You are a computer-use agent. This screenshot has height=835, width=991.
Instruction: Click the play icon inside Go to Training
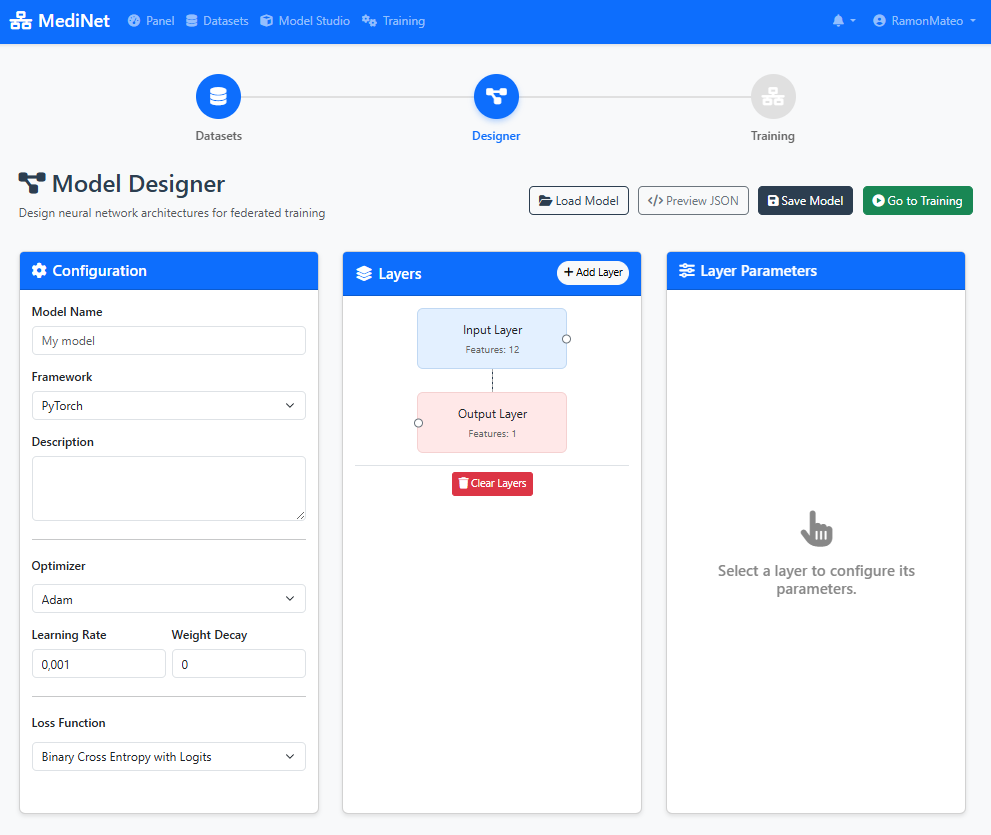pos(877,200)
